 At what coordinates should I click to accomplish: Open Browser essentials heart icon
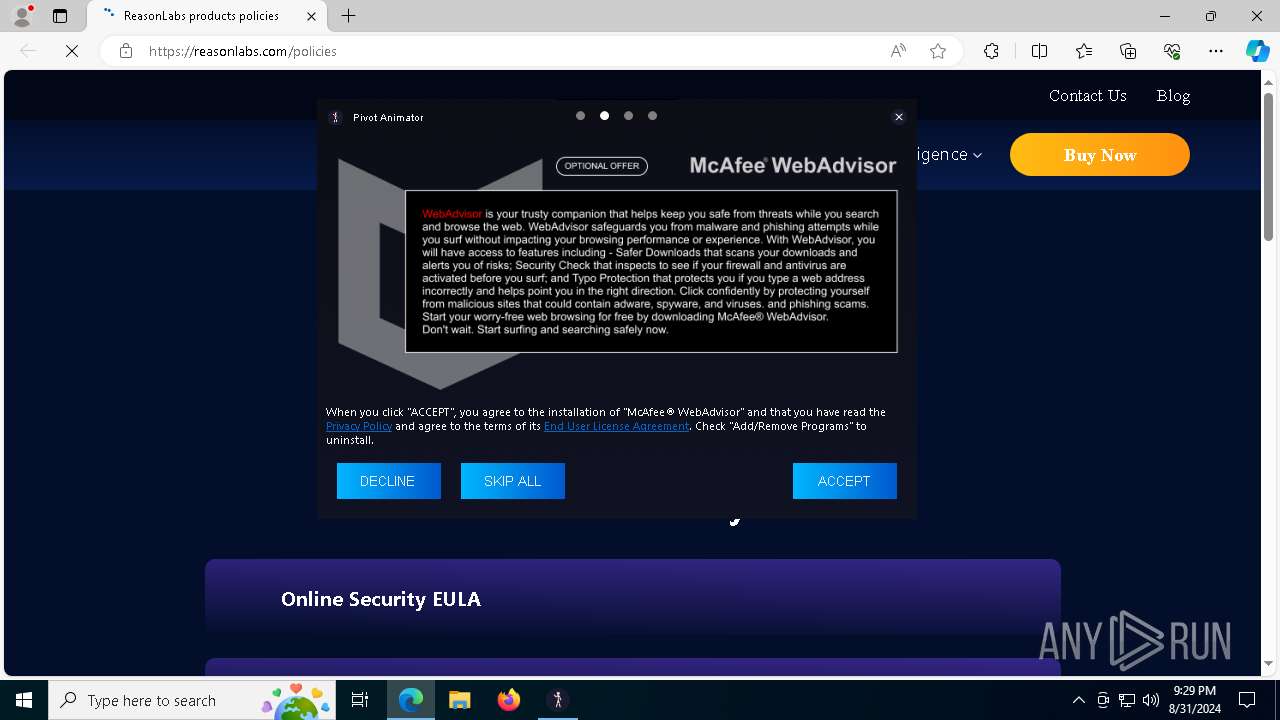(x=1172, y=51)
